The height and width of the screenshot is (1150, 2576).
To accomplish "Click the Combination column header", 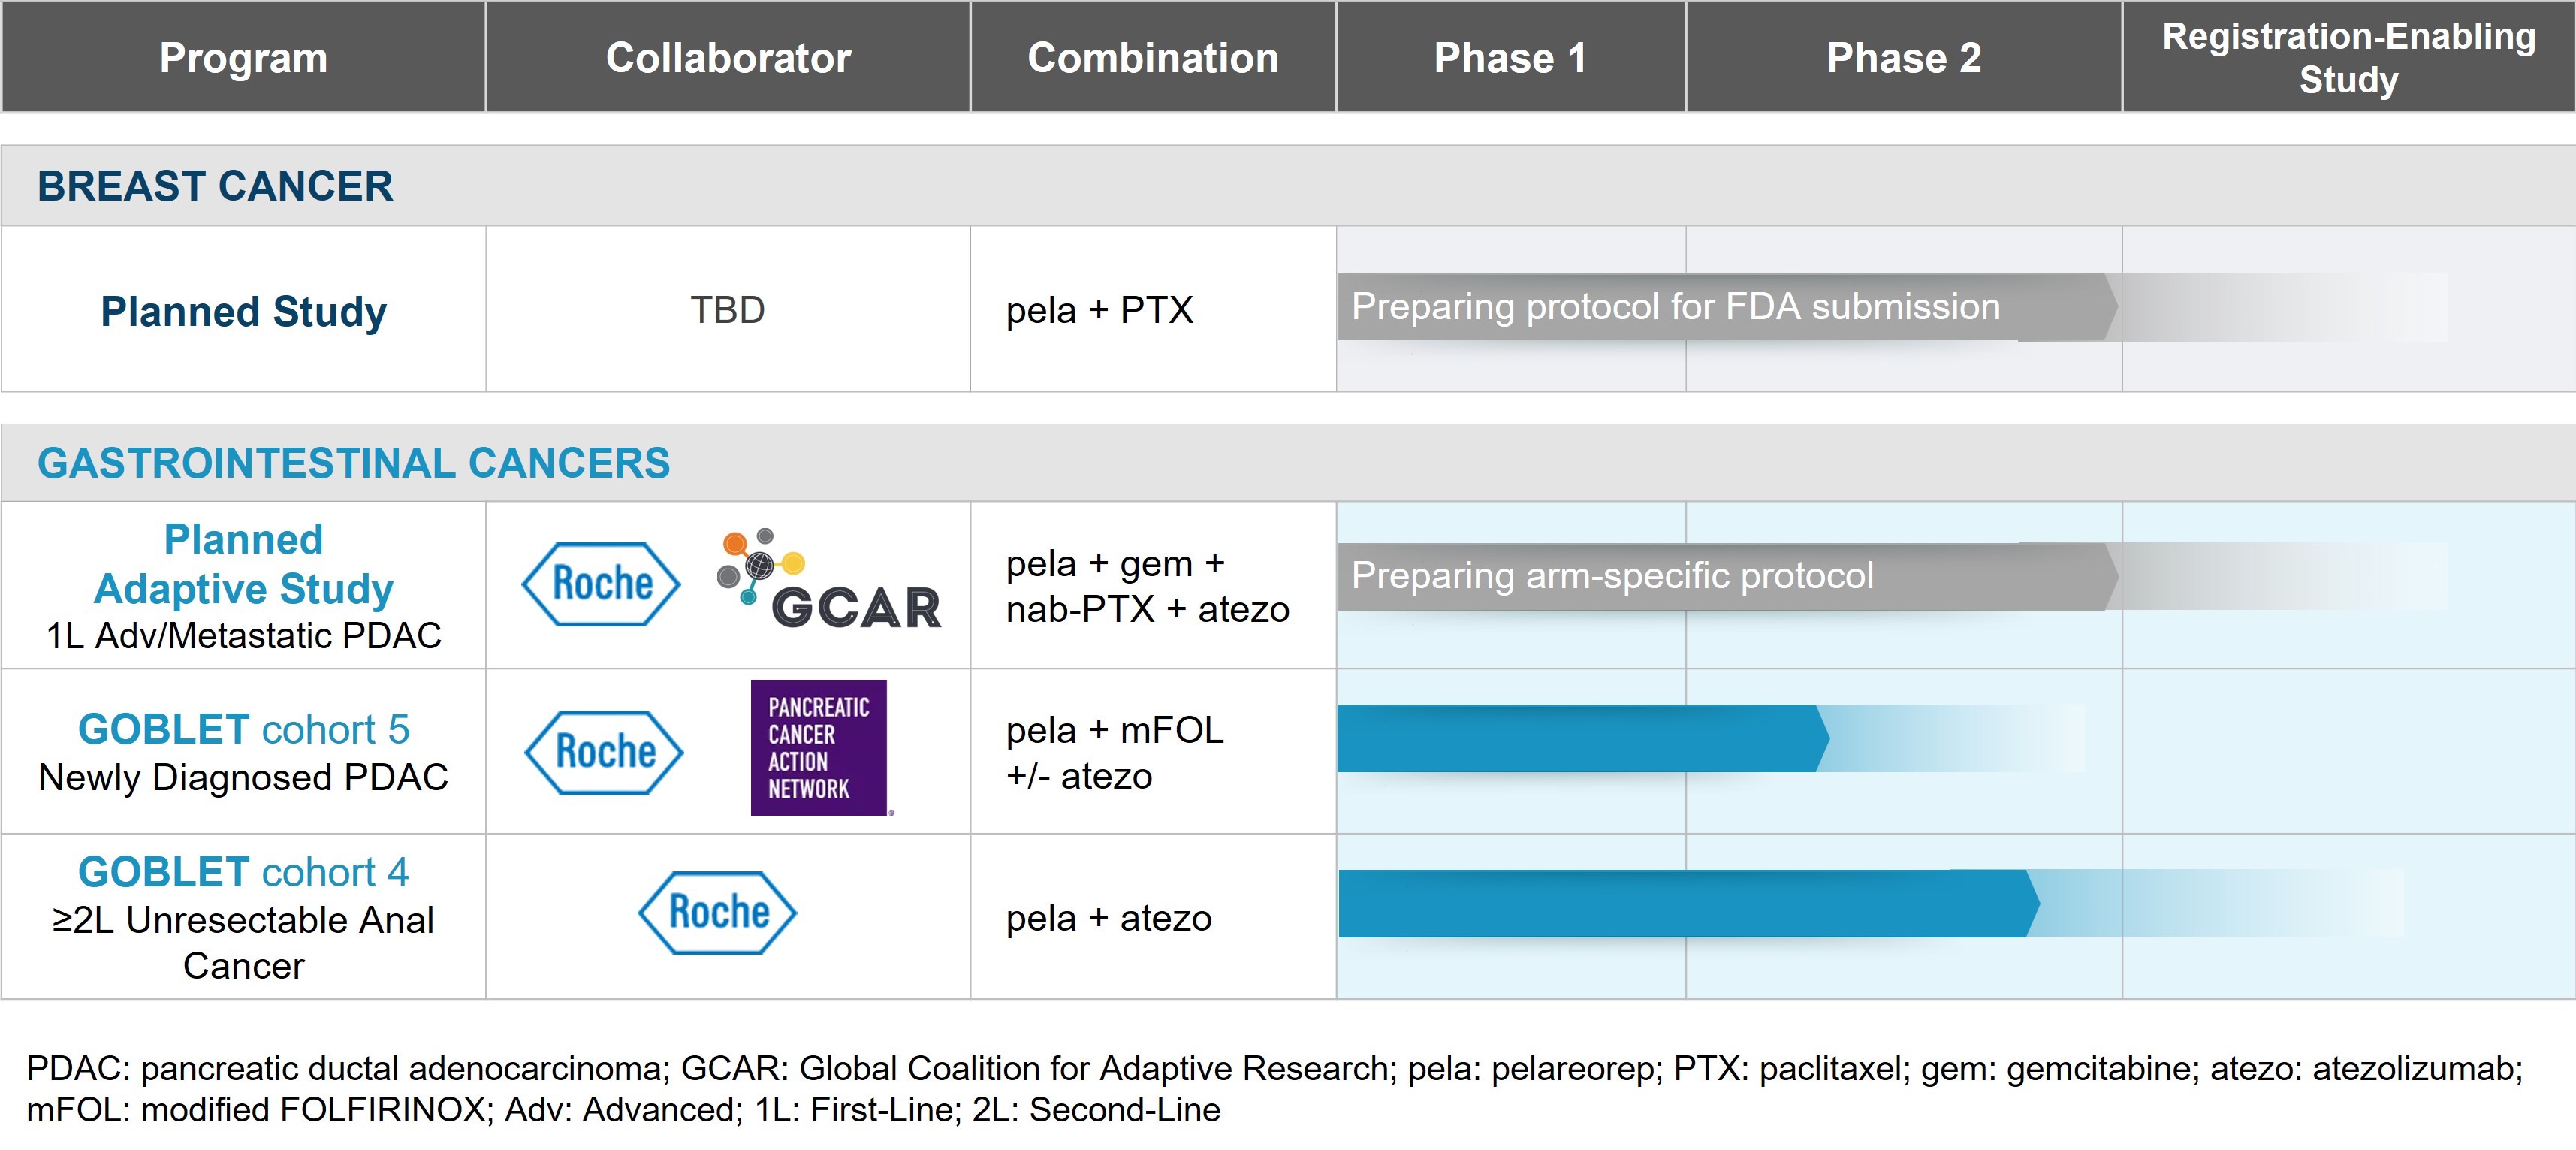I will (1153, 58).
